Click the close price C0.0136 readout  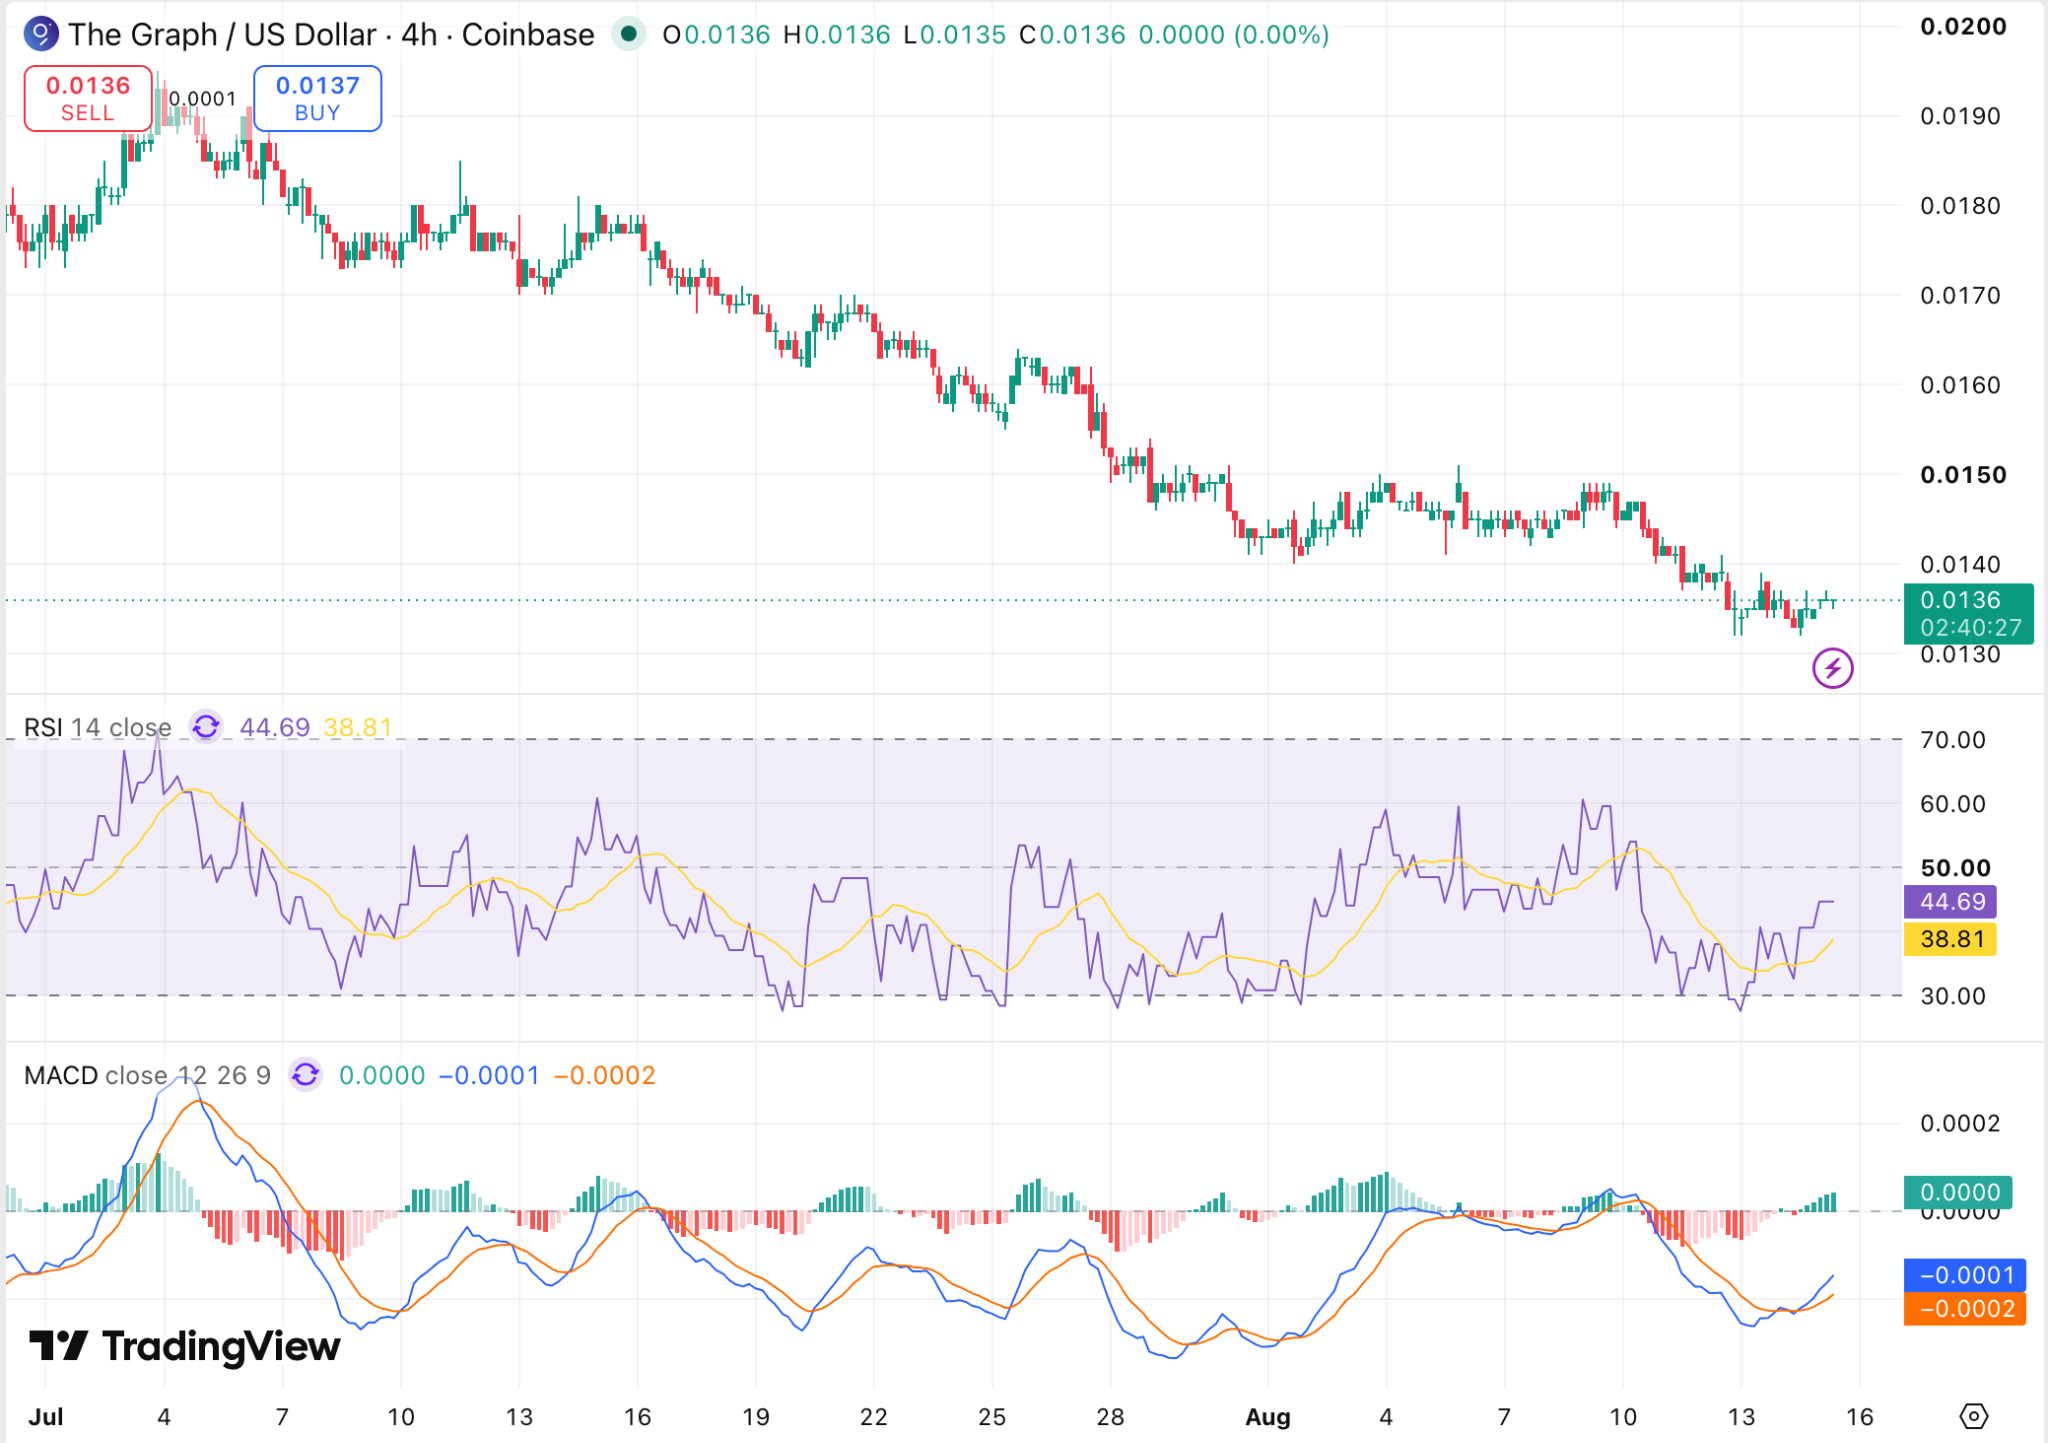click(1072, 35)
